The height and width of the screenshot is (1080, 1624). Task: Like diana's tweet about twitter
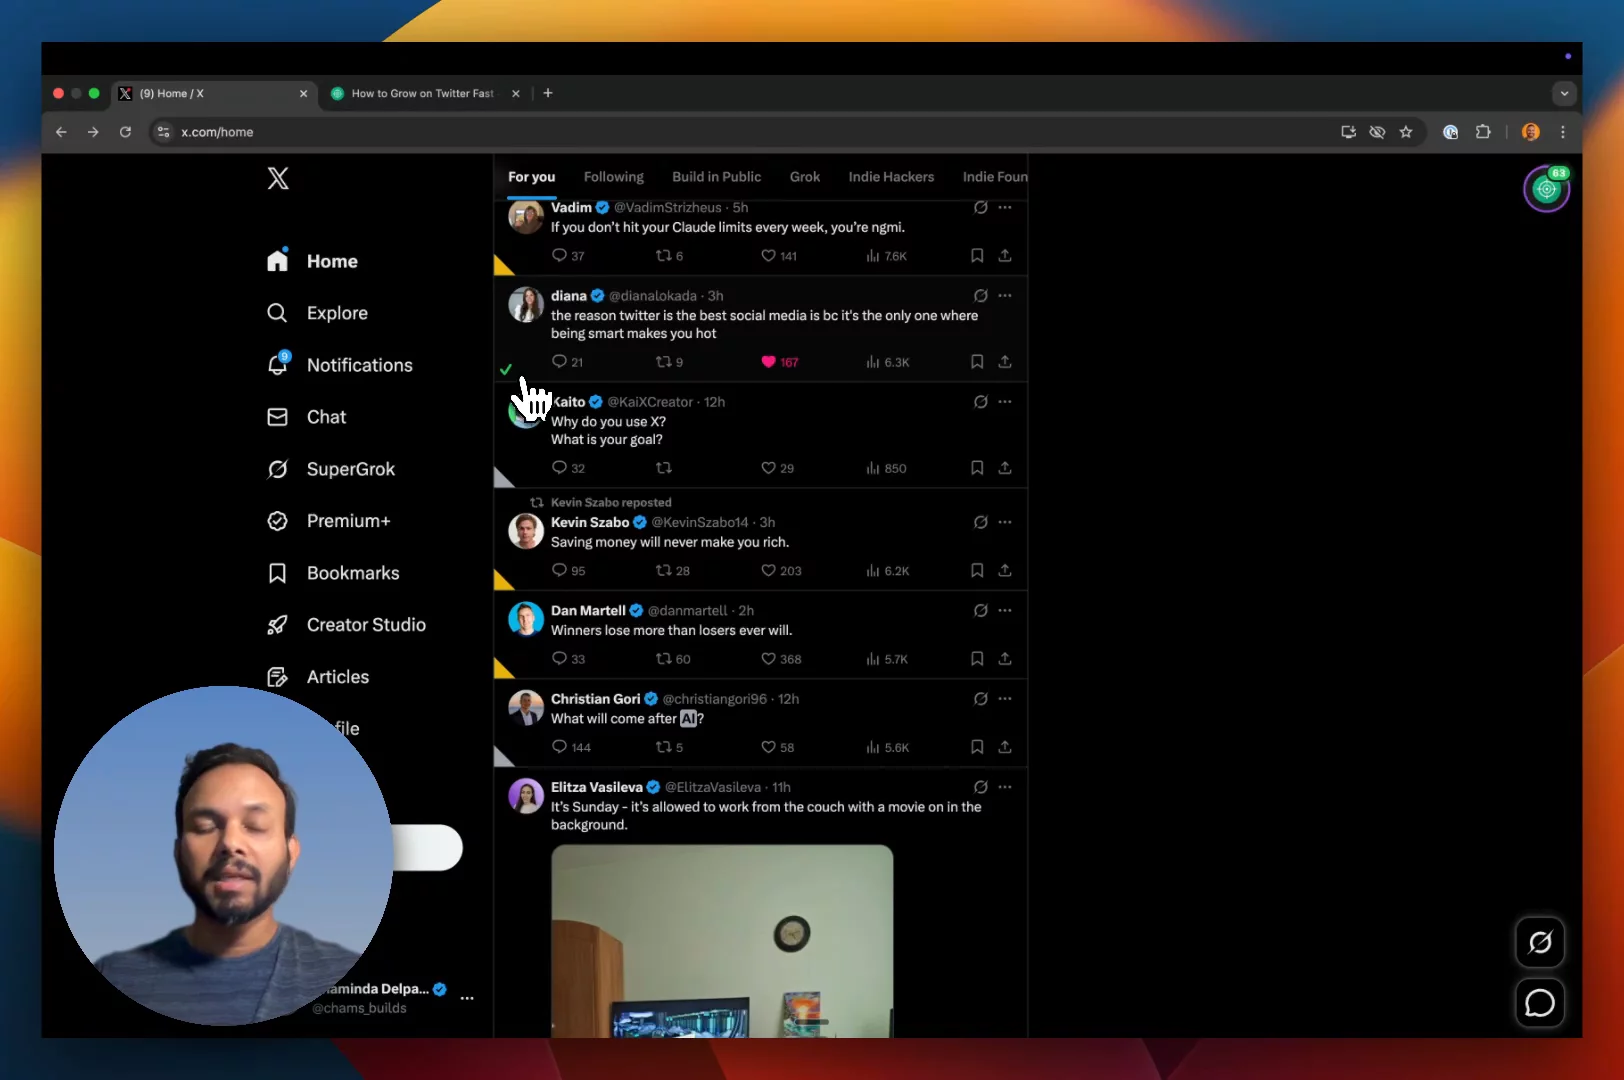[779, 362]
